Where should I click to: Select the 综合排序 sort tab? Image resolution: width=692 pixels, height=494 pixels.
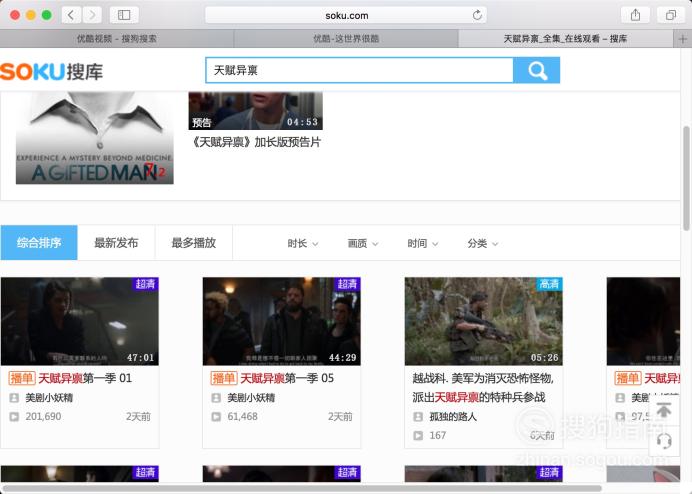click(39, 242)
